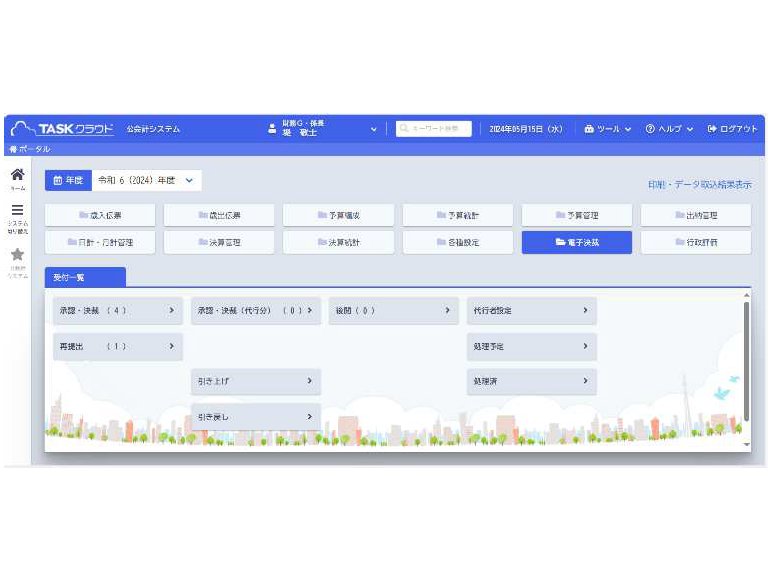The height and width of the screenshot is (578, 772).
Task: Open 再提出 (1) list
Action: (118, 347)
